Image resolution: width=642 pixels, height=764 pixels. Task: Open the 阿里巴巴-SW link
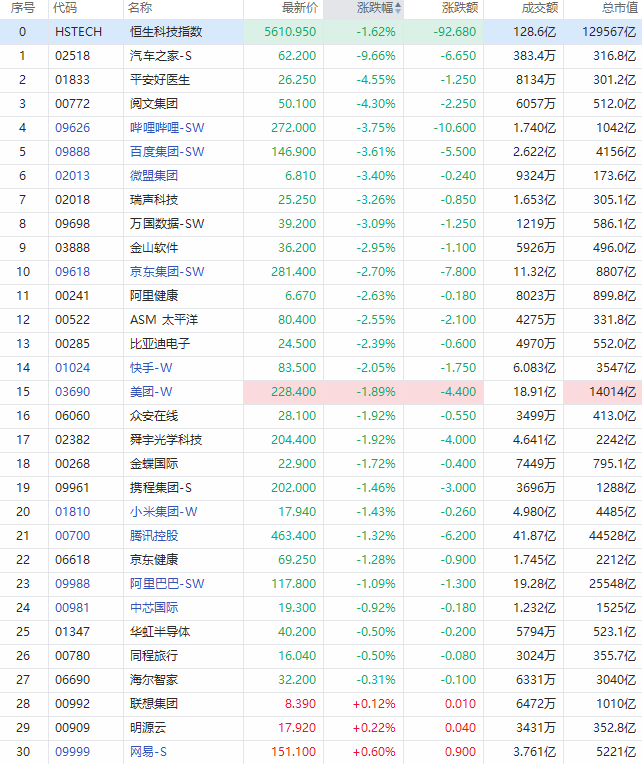pos(167,584)
